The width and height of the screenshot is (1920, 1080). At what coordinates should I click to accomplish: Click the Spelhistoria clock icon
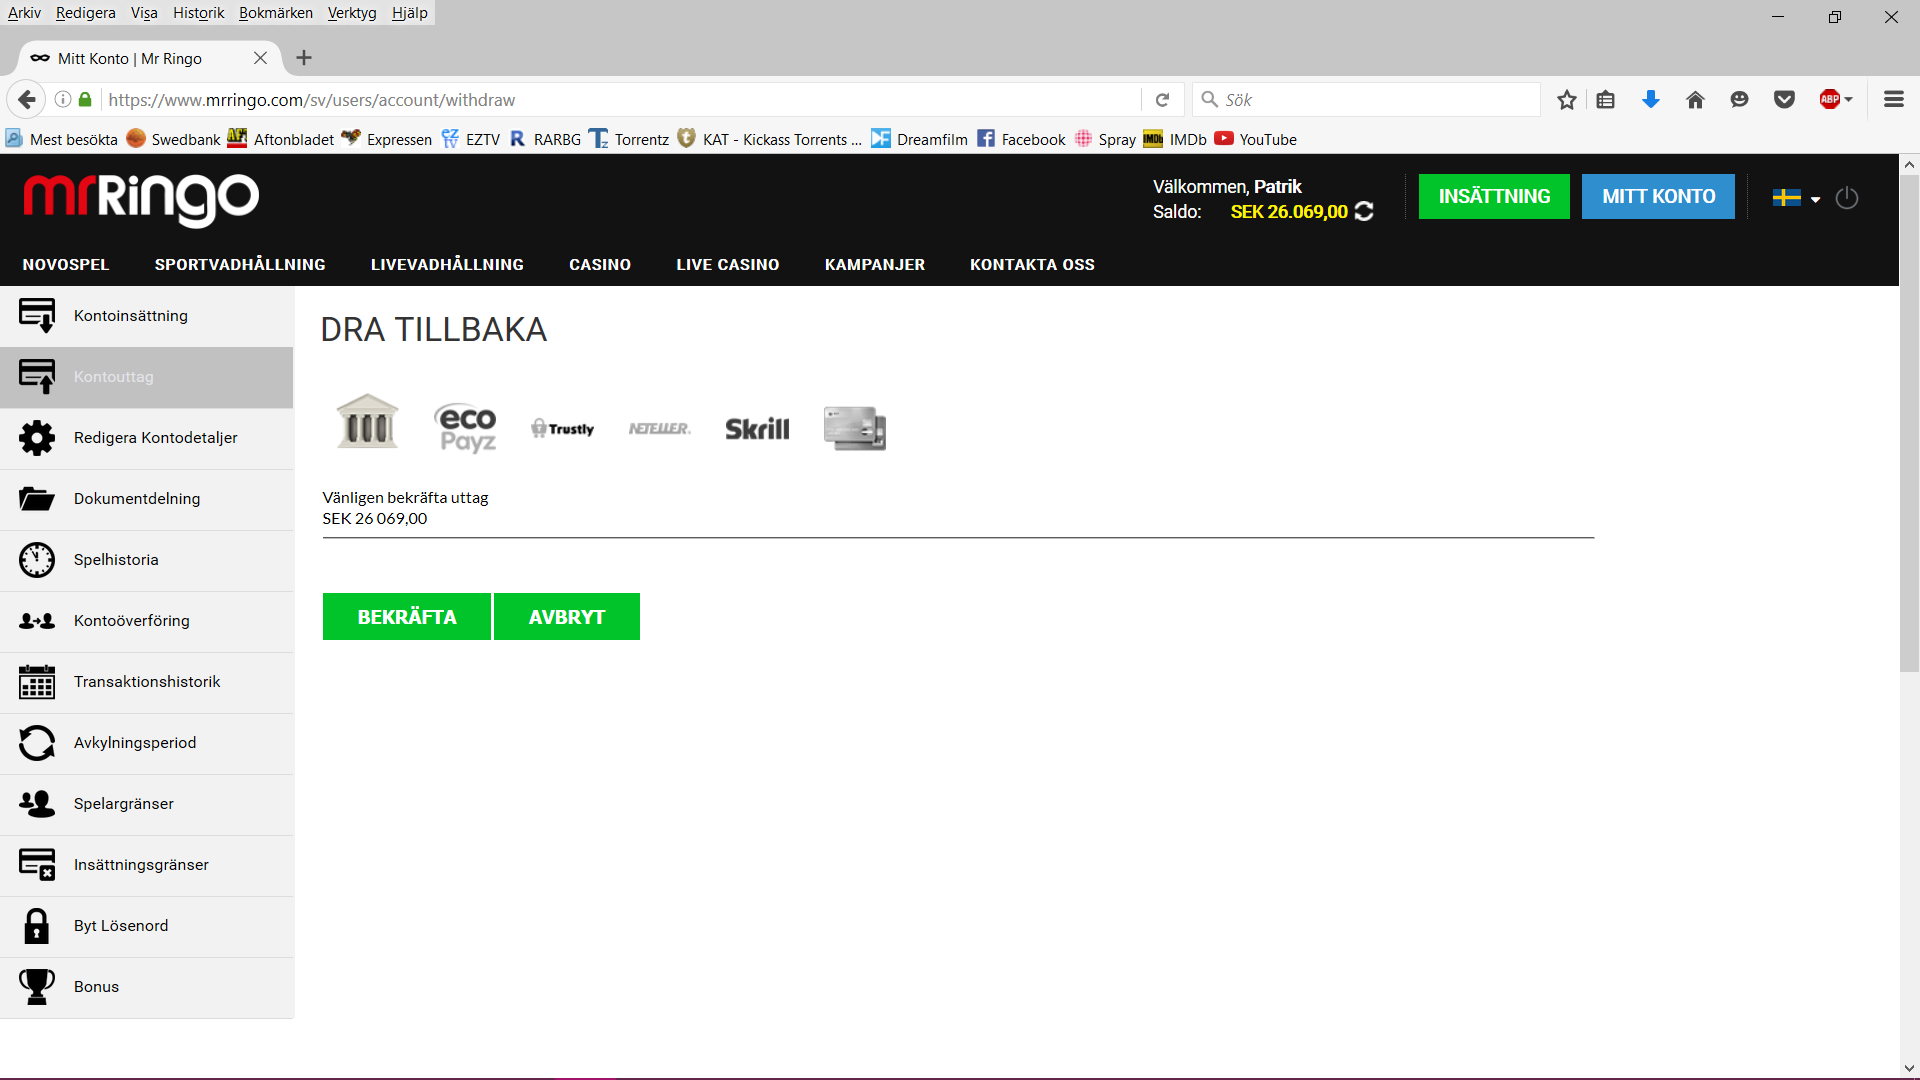point(37,560)
